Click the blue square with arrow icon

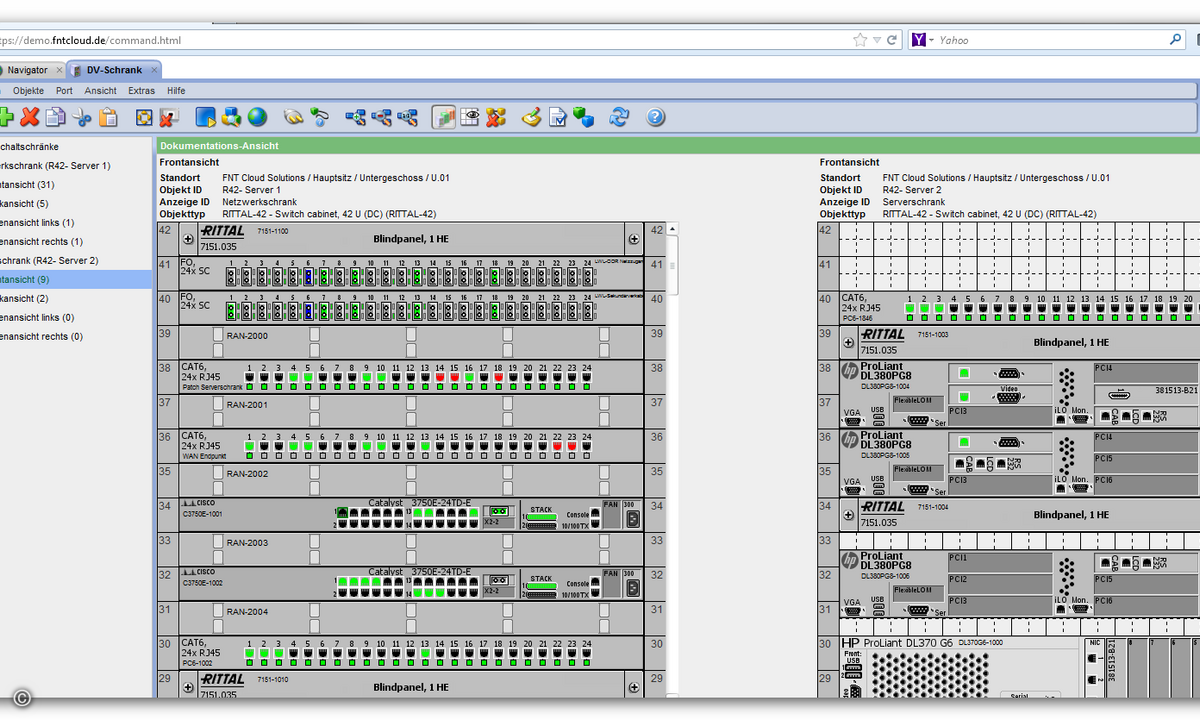coord(206,117)
